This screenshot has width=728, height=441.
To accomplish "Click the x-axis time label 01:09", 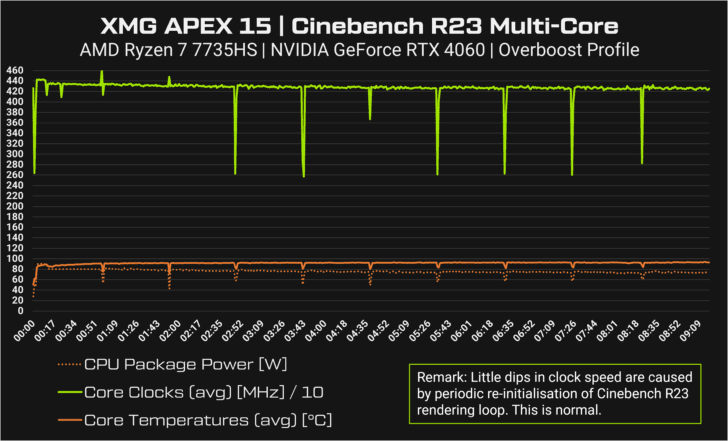I will click(x=108, y=331).
